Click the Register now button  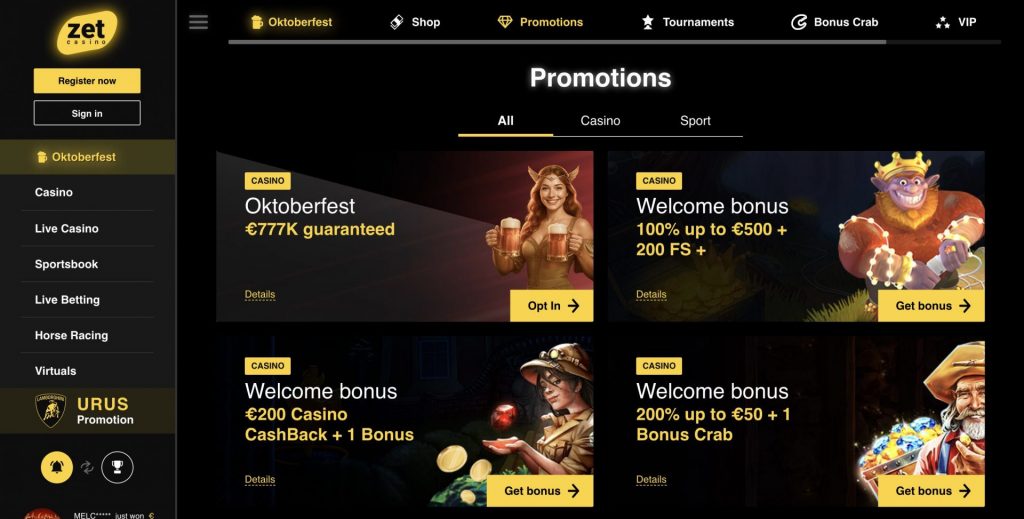click(x=87, y=81)
